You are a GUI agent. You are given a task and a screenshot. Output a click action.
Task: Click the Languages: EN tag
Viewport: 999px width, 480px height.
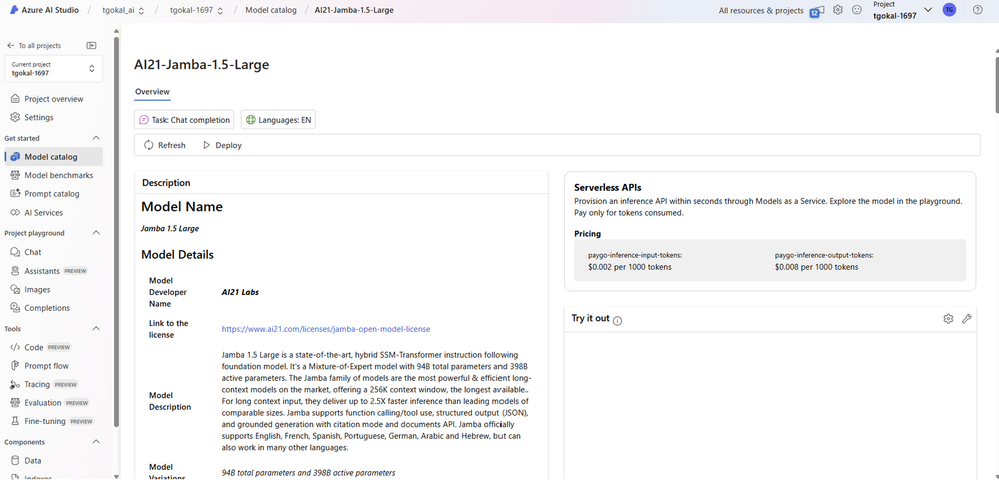point(278,119)
